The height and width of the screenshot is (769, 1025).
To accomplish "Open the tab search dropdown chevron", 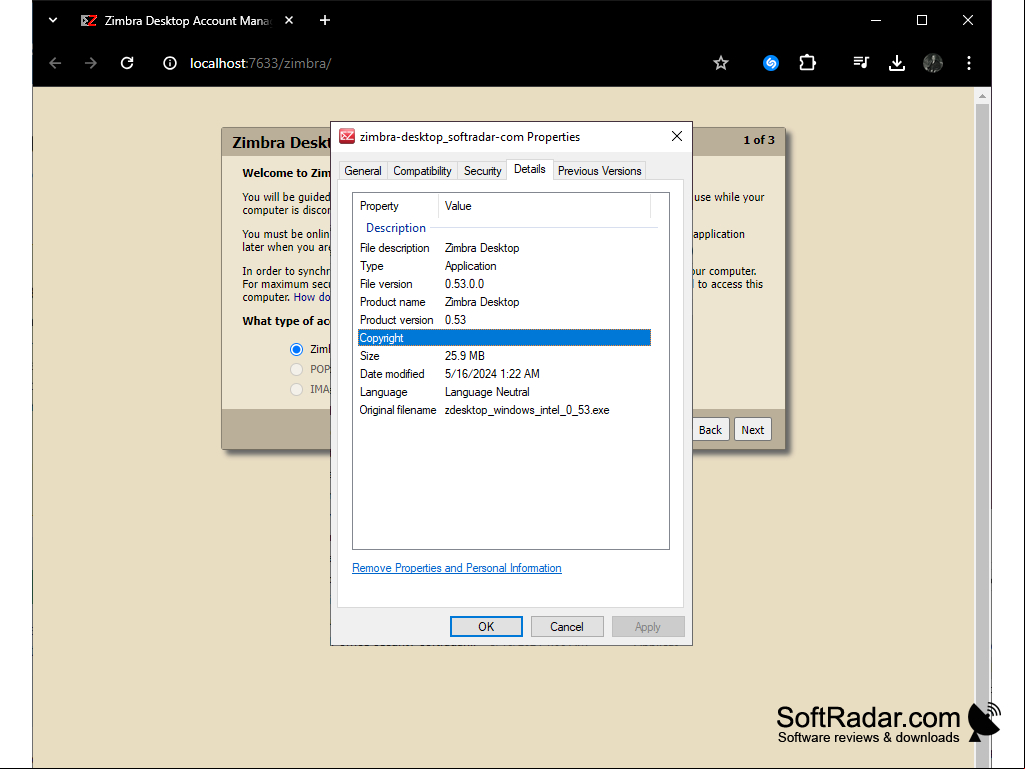I will (53, 20).
